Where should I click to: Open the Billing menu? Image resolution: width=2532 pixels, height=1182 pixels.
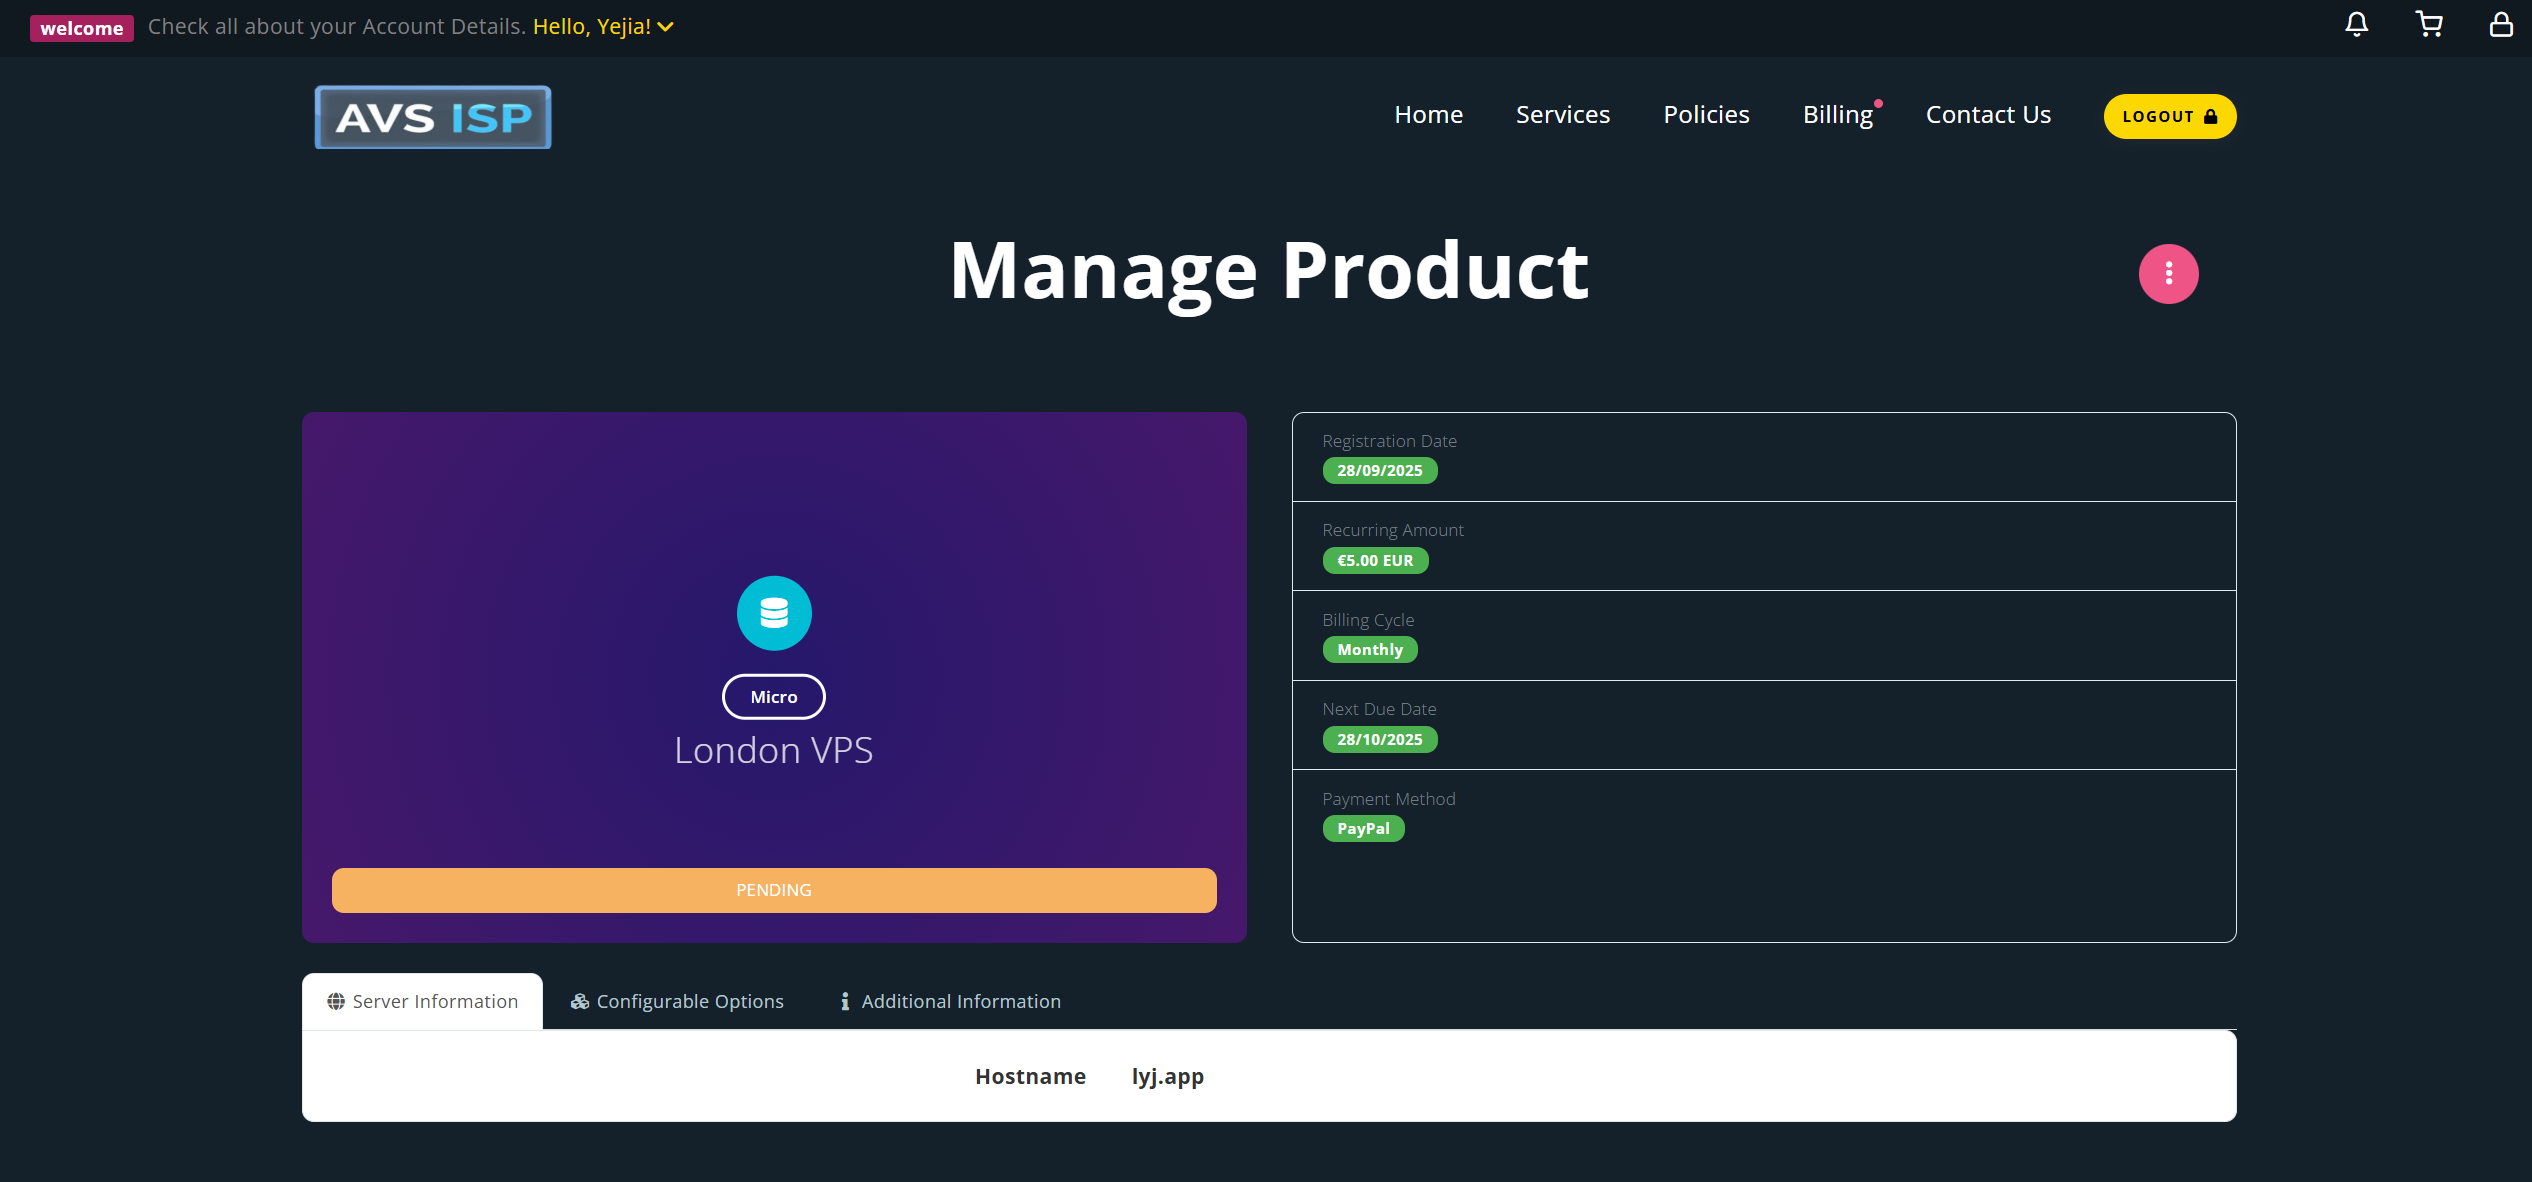click(x=1838, y=115)
